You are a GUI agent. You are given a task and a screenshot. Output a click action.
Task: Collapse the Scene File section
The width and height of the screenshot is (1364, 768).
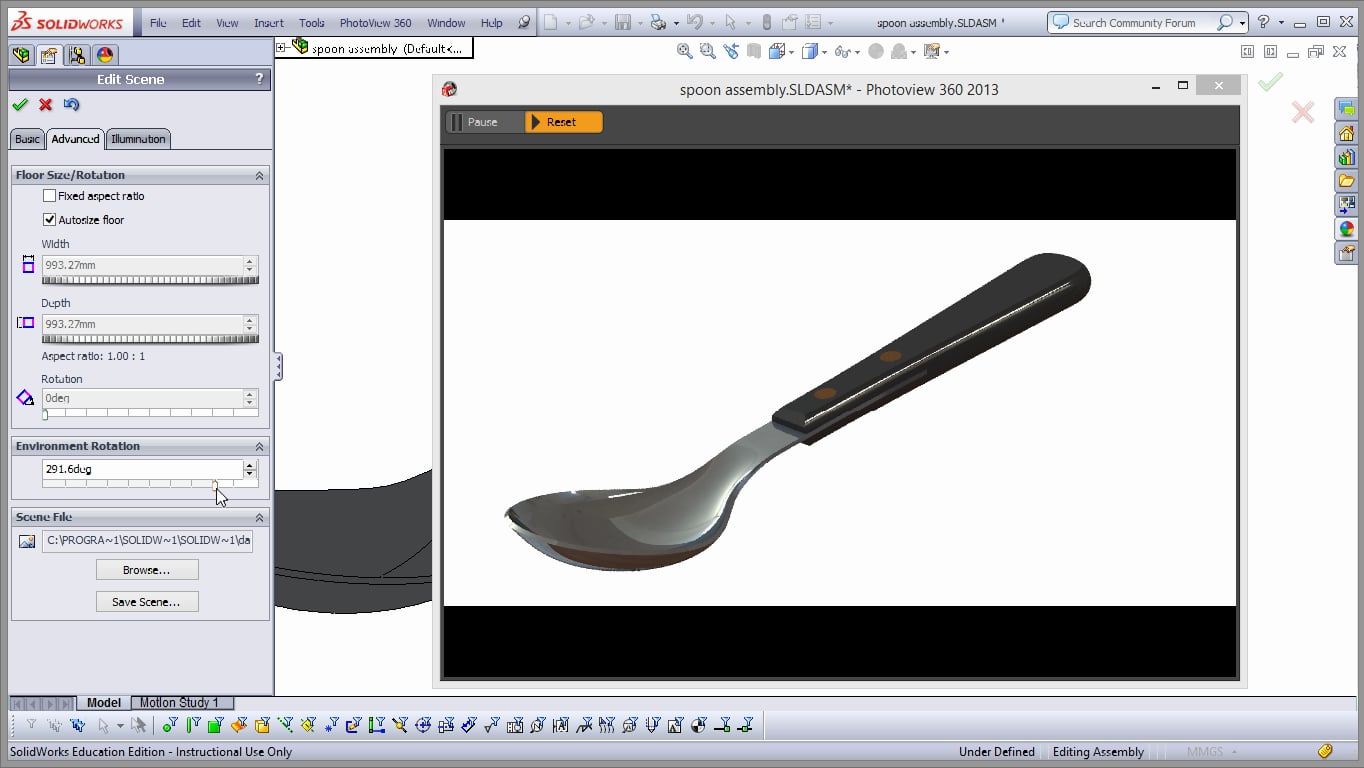point(259,517)
